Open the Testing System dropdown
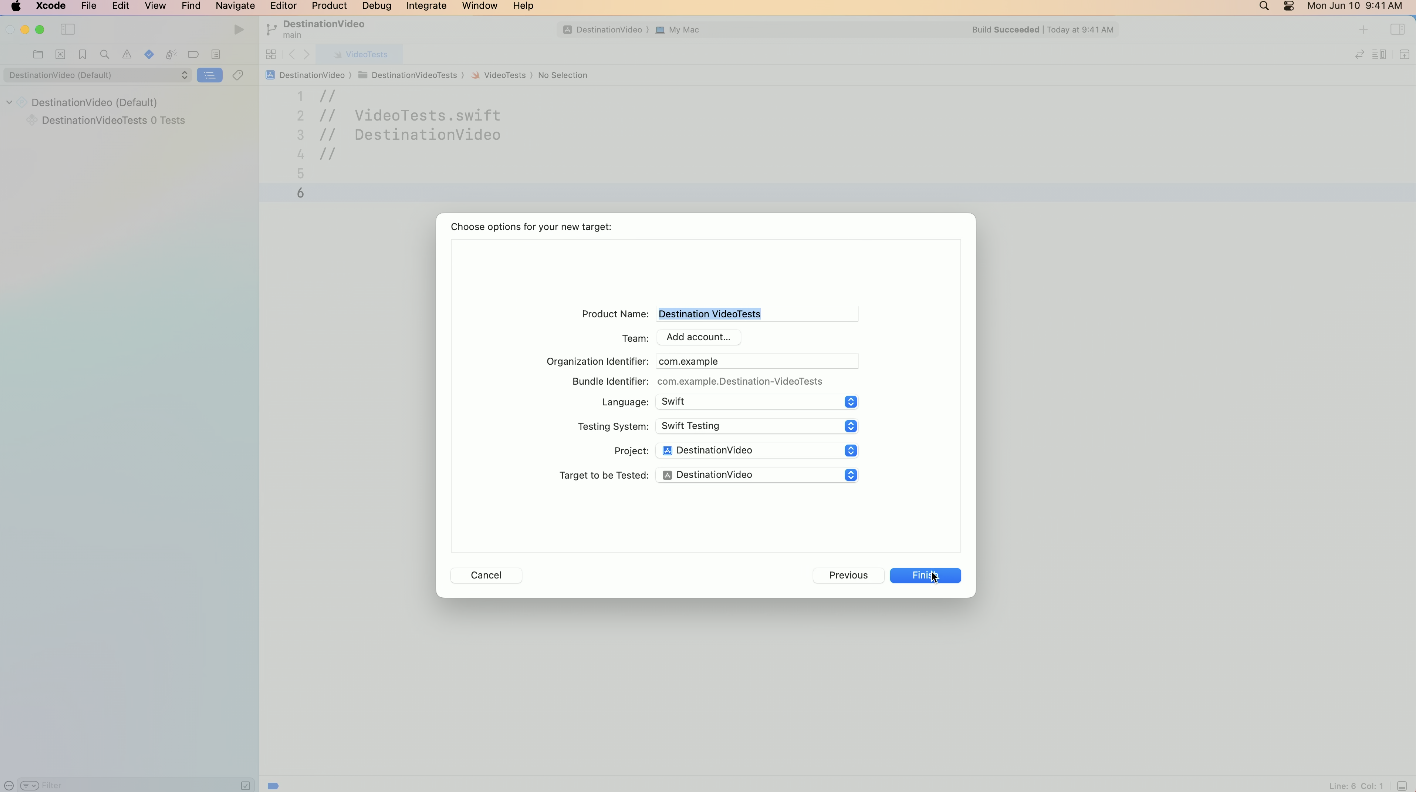This screenshot has width=1416, height=792. [x=757, y=426]
